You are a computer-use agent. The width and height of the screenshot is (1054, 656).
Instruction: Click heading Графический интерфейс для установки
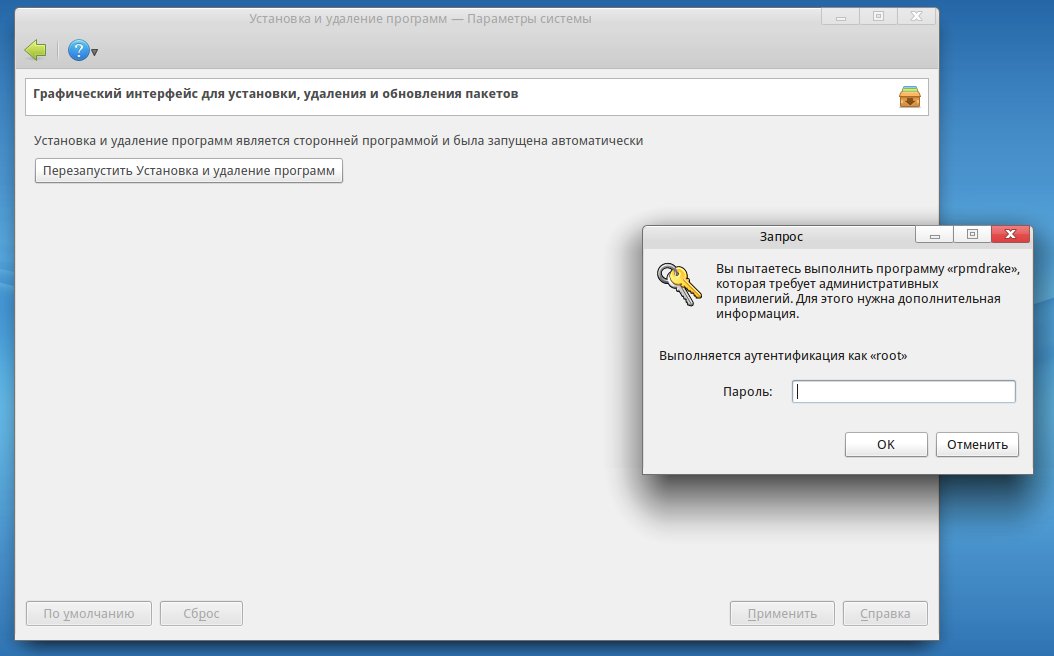[276, 94]
